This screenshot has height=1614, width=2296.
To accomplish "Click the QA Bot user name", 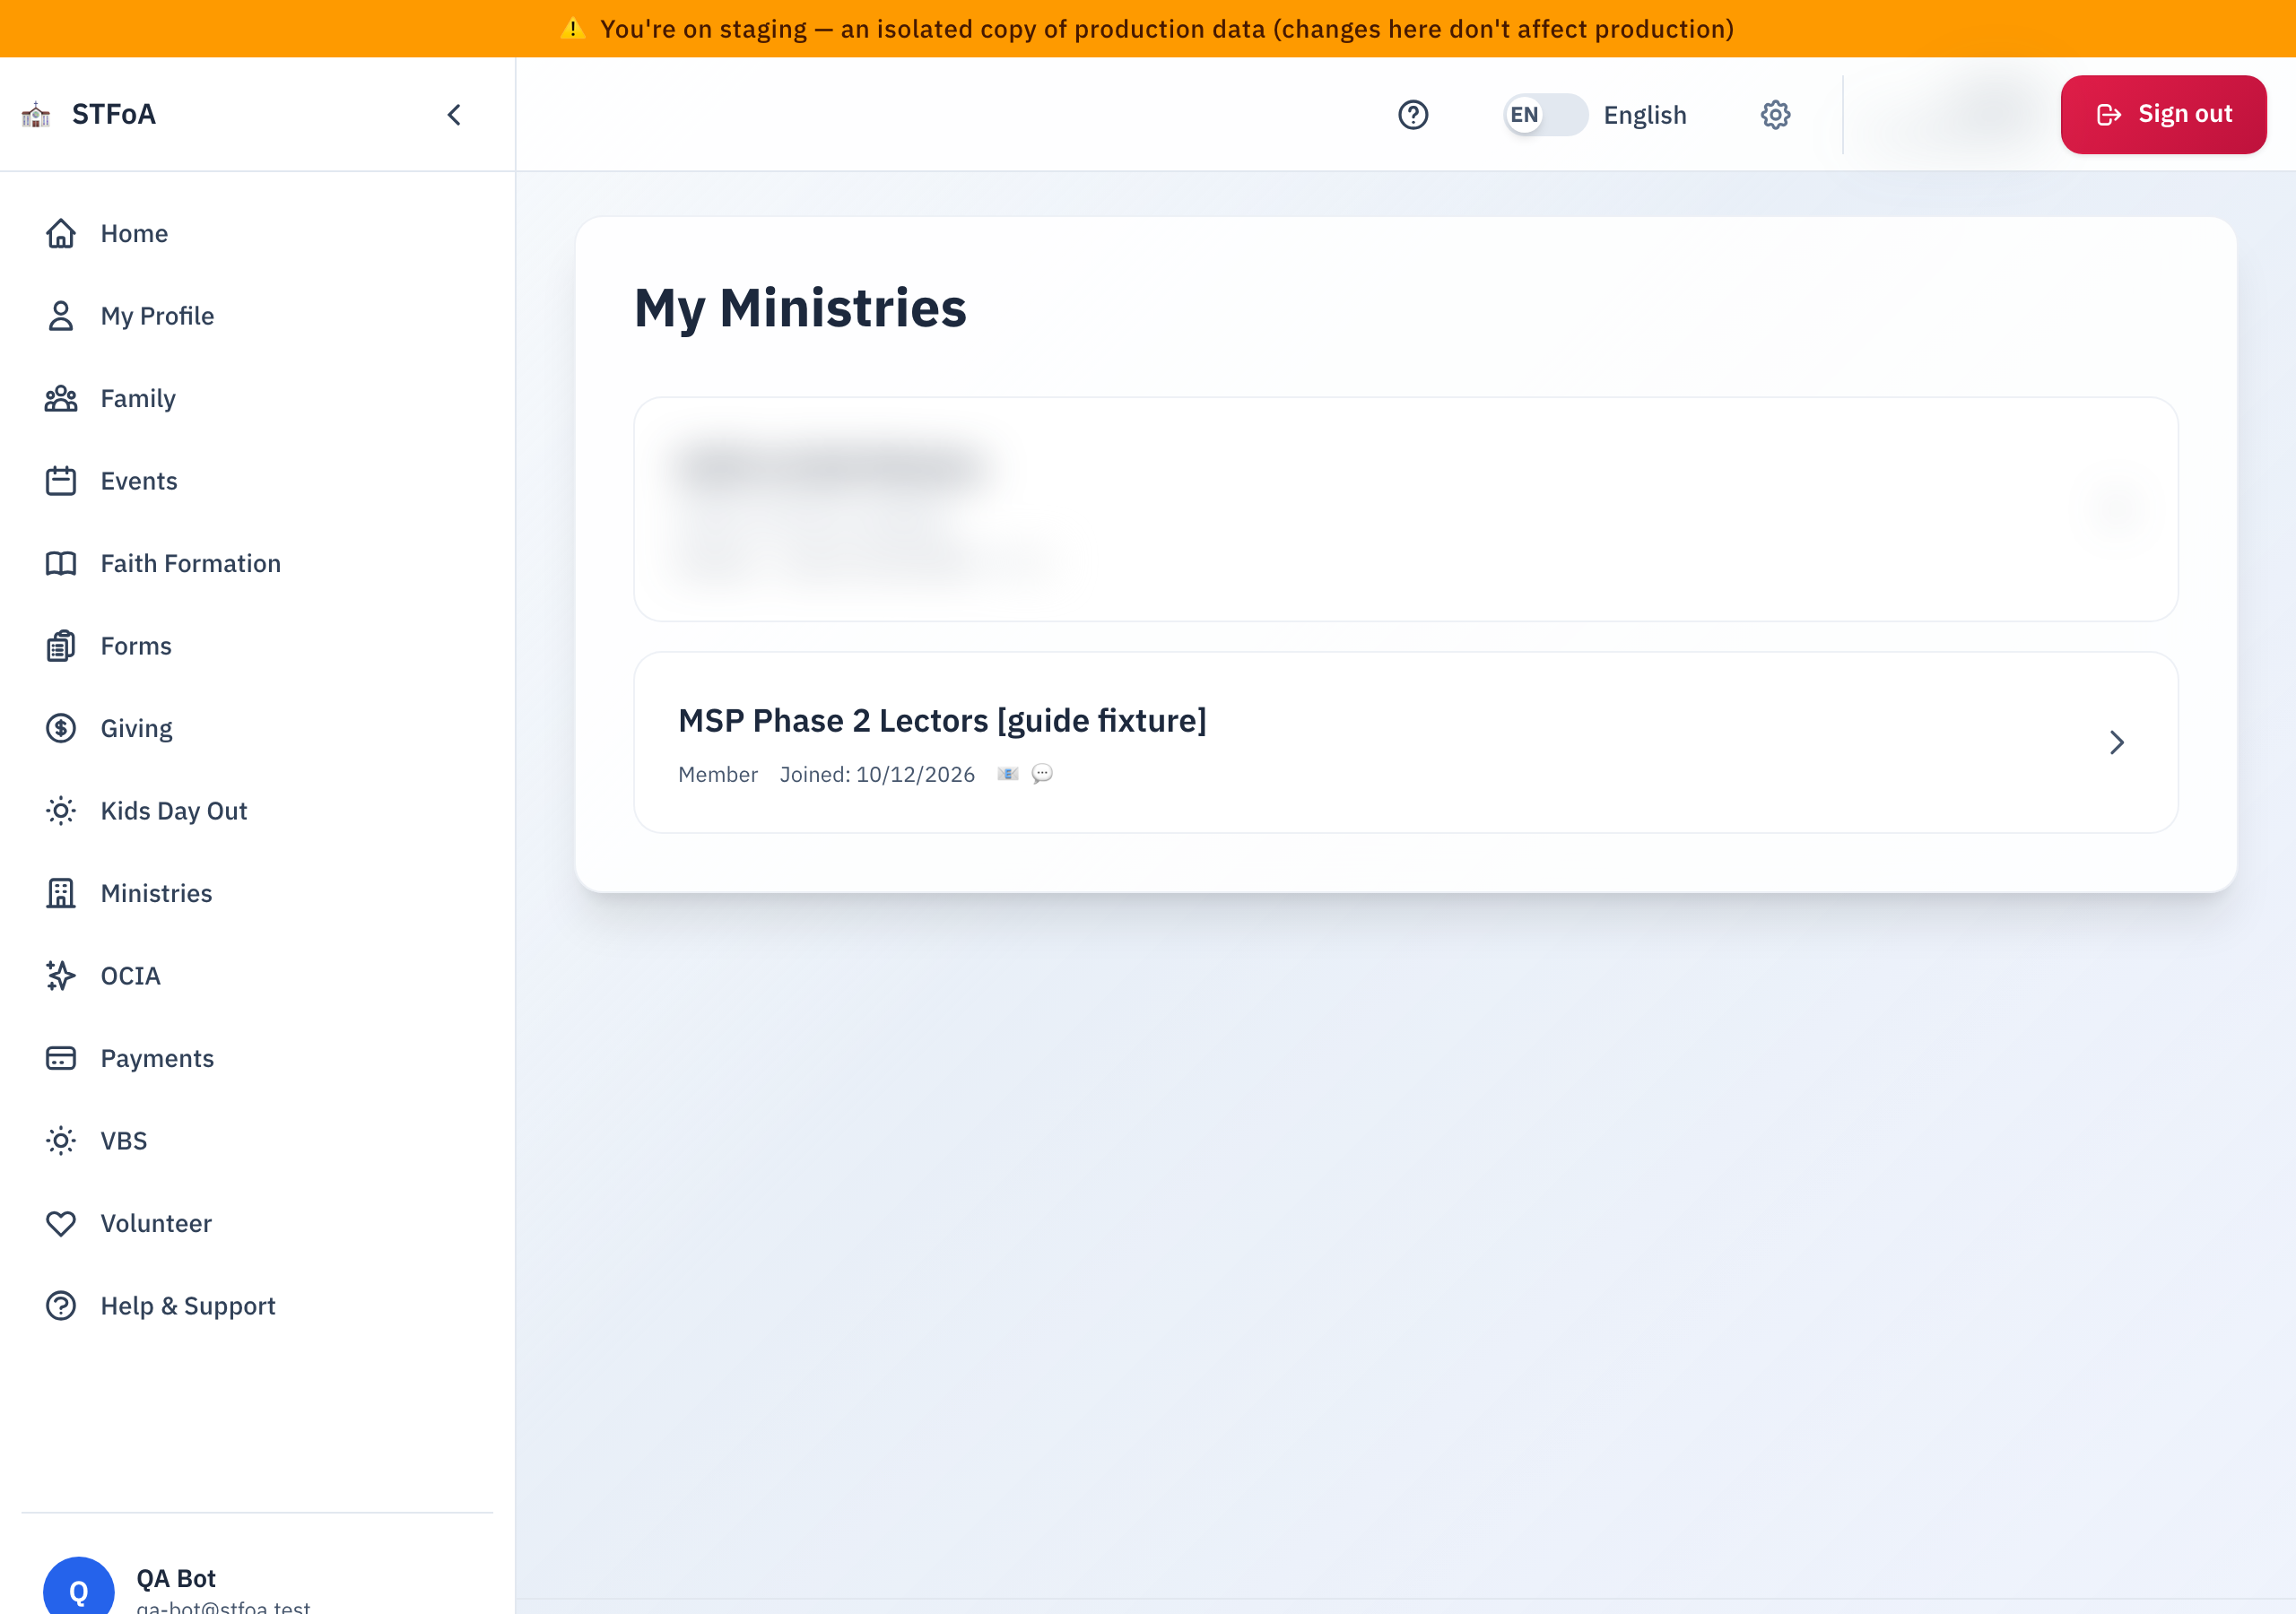I will click(176, 1578).
